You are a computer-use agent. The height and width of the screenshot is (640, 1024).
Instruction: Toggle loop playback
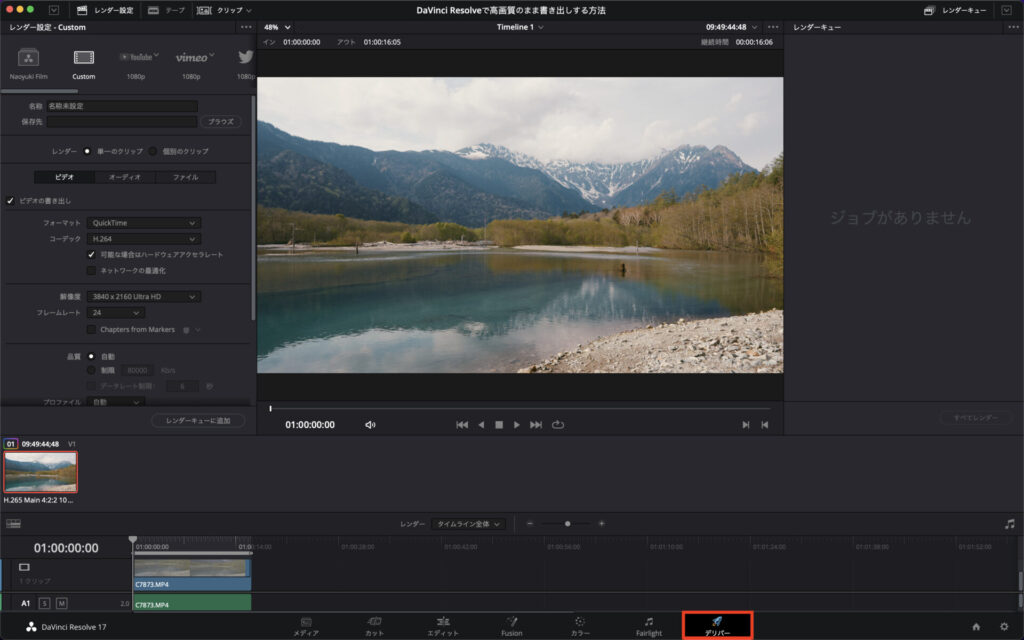[x=558, y=424]
